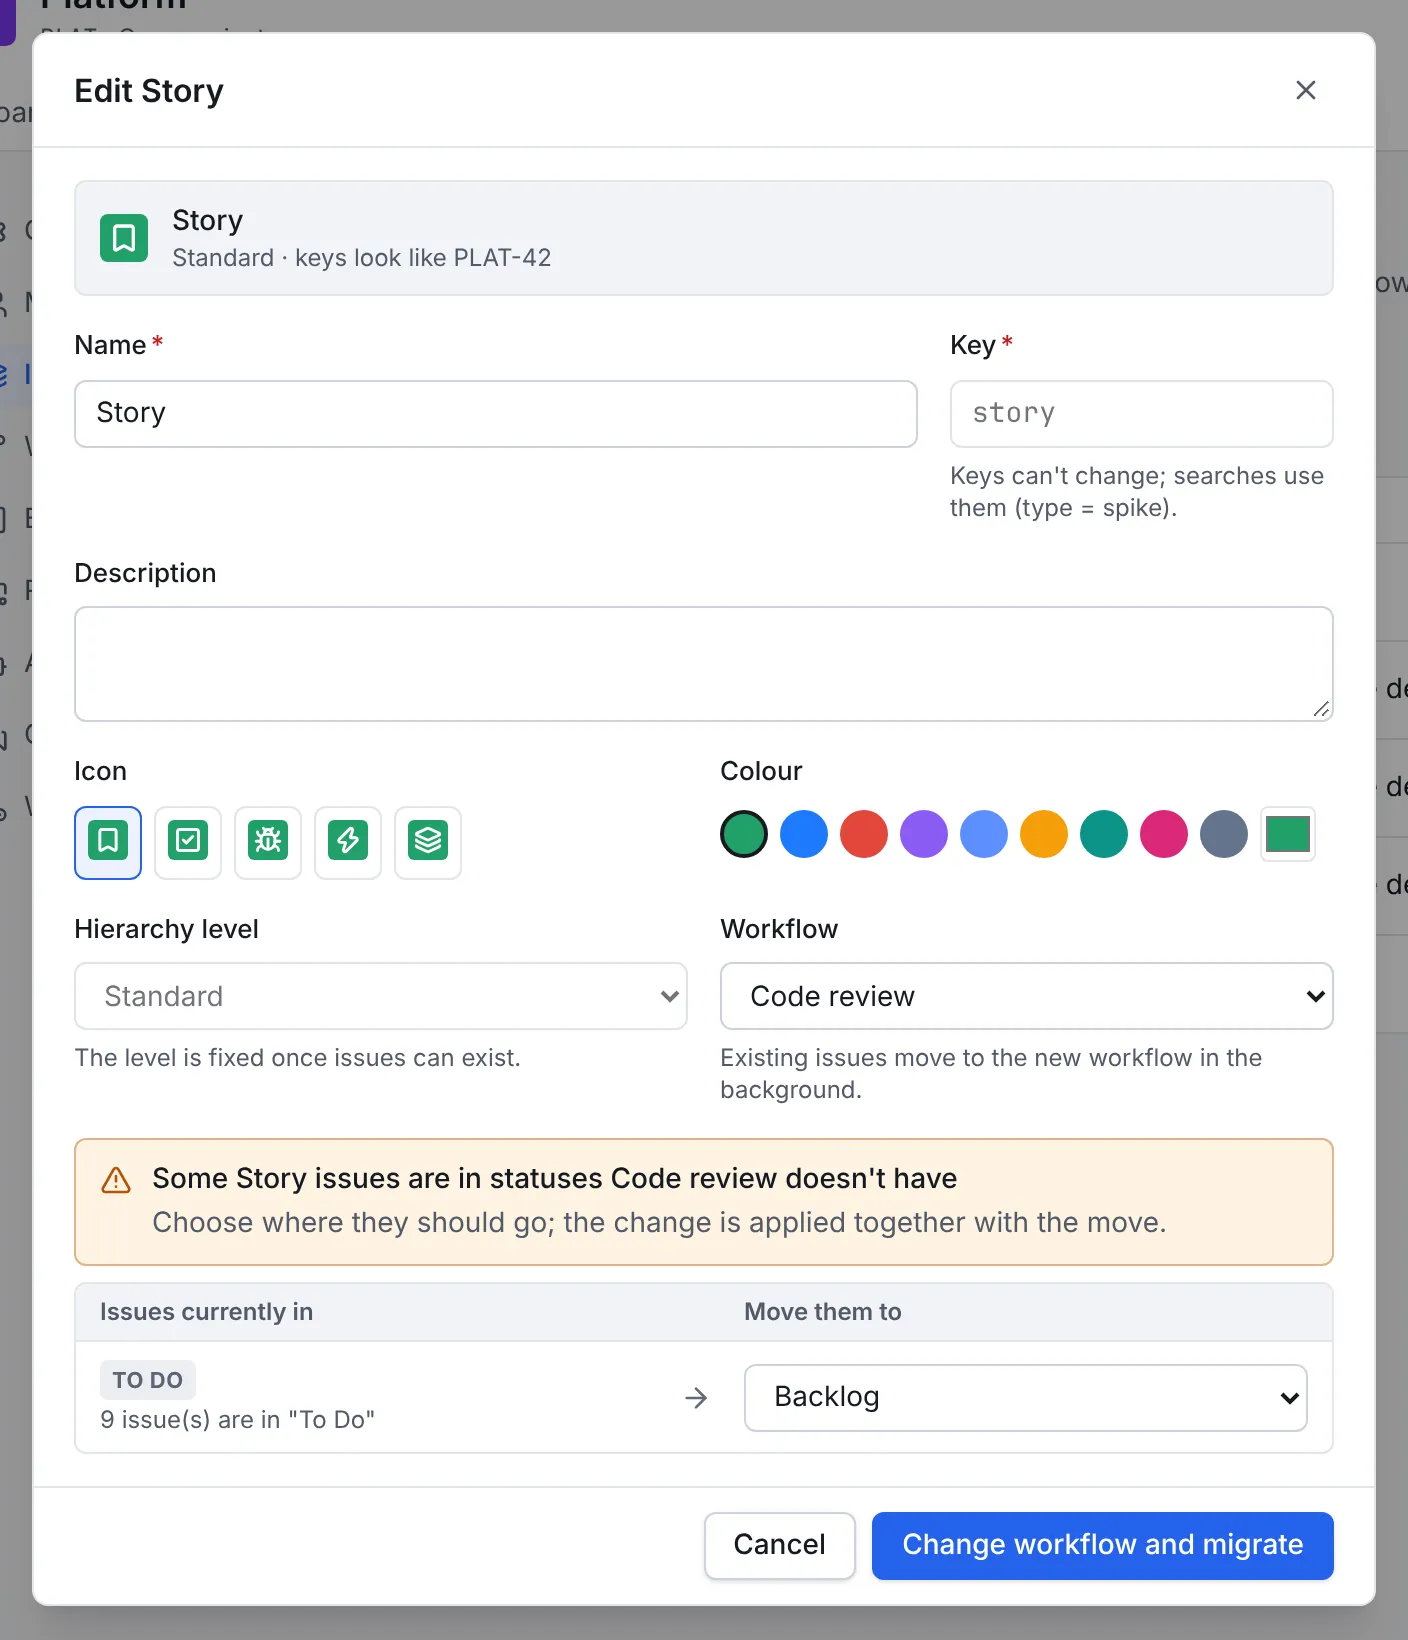Open the Hierarchy level dropdown
Screen dimensions: 1408x1640
381,996
